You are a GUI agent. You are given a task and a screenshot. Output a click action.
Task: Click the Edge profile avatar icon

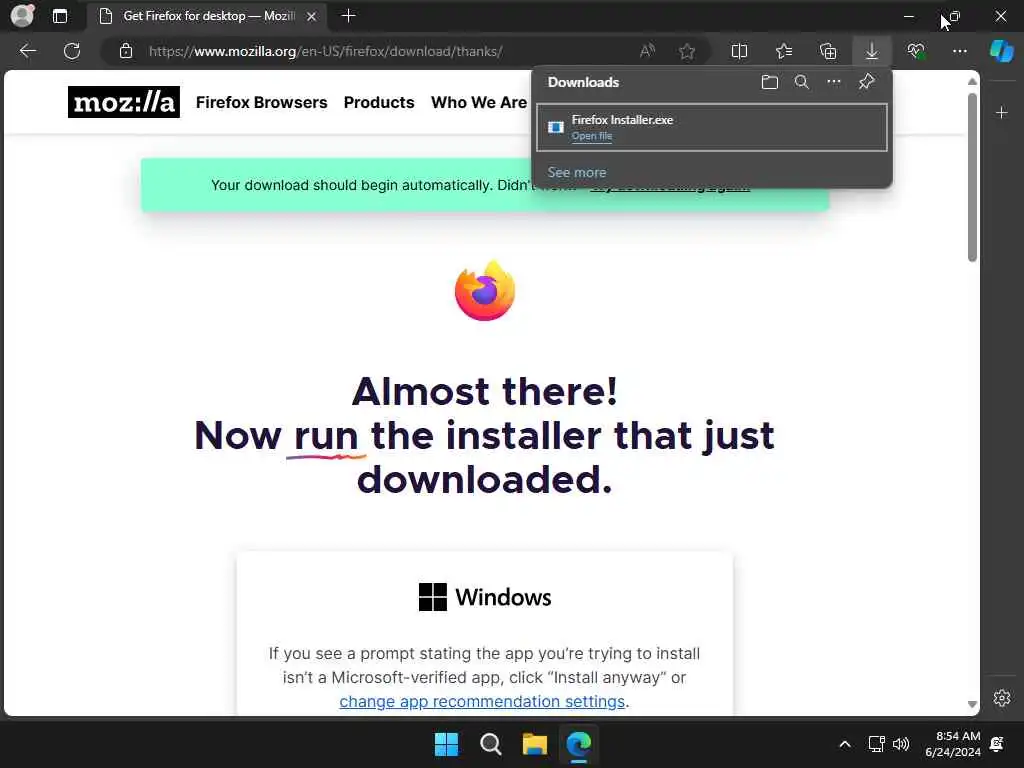[x=22, y=16]
